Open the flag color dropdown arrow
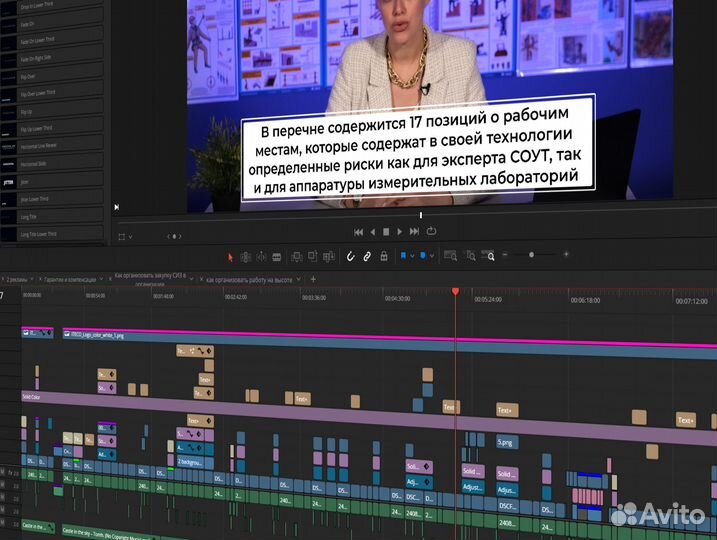This screenshot has height=540, width=717. (x=411, y=257)
